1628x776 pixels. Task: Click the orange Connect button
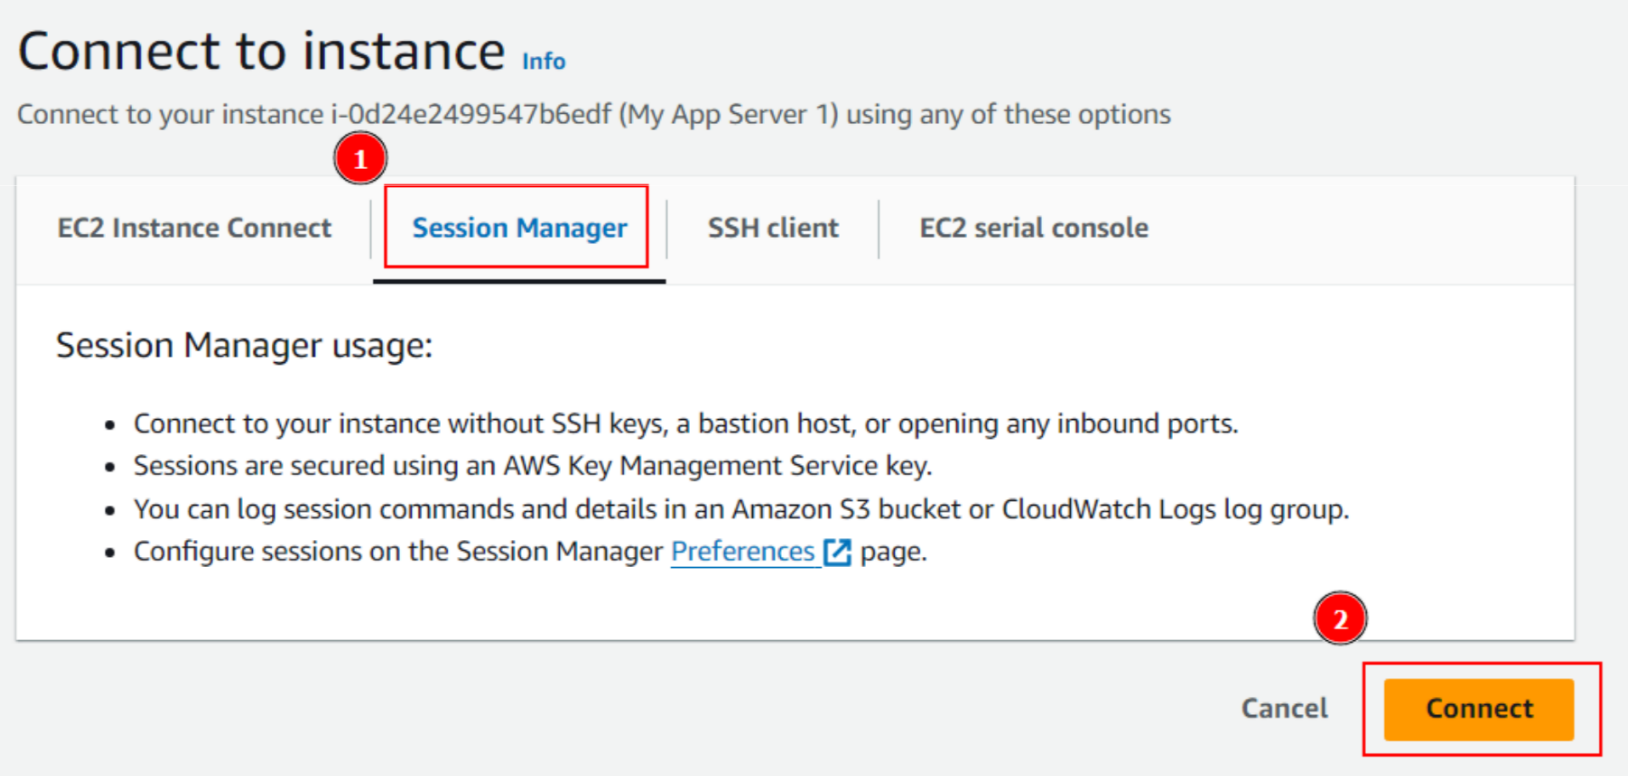pyautogui.click(x=1479, y=709)
